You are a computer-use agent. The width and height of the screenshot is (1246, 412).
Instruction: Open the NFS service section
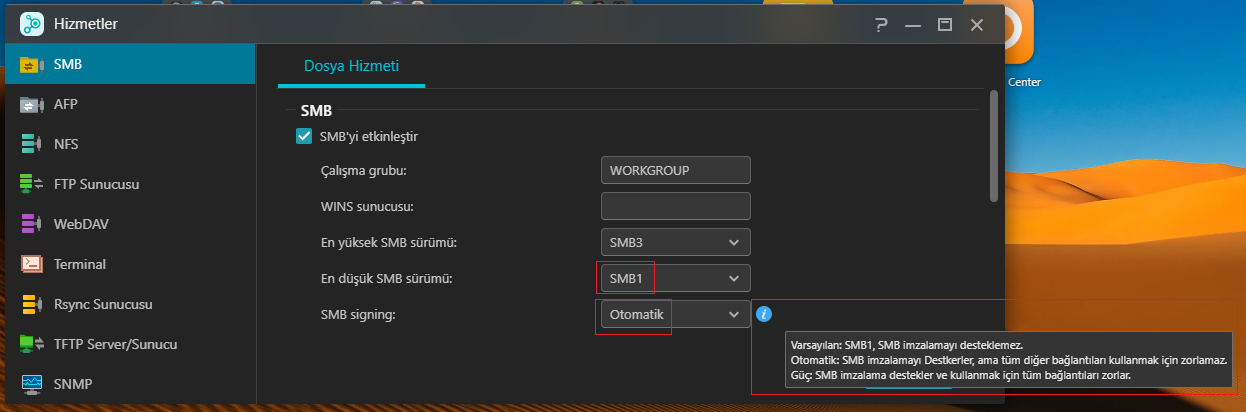pos(128,144)
